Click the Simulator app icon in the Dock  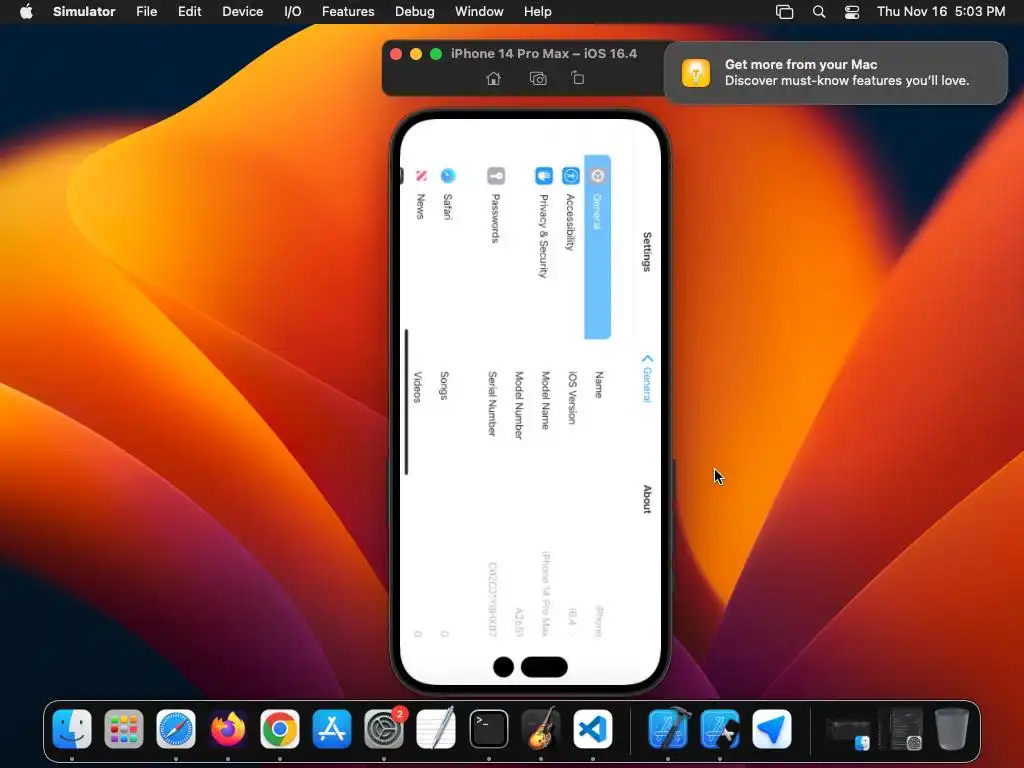pos(720,729)
